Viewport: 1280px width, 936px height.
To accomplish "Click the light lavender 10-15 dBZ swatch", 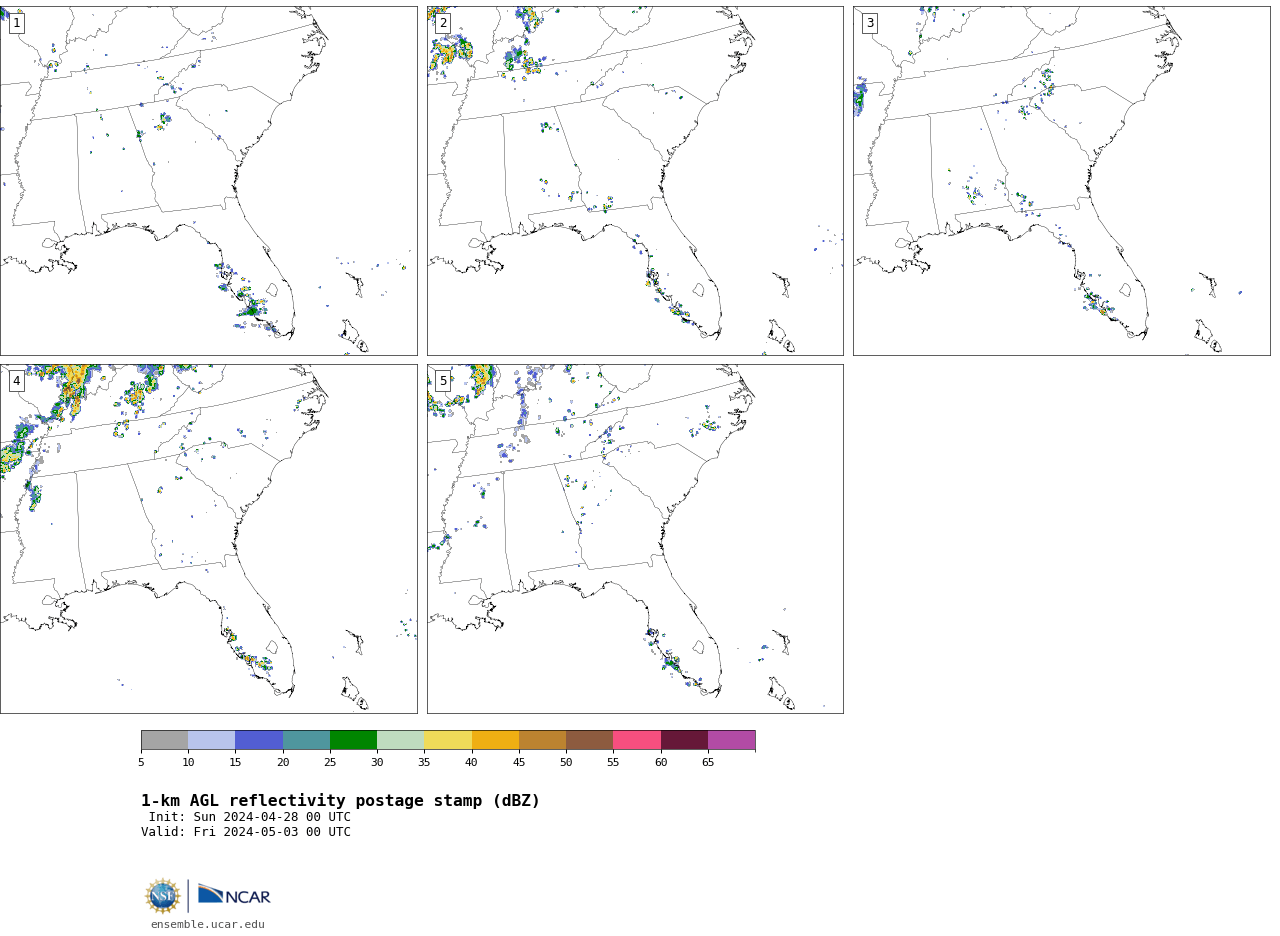I will [212, 740].
